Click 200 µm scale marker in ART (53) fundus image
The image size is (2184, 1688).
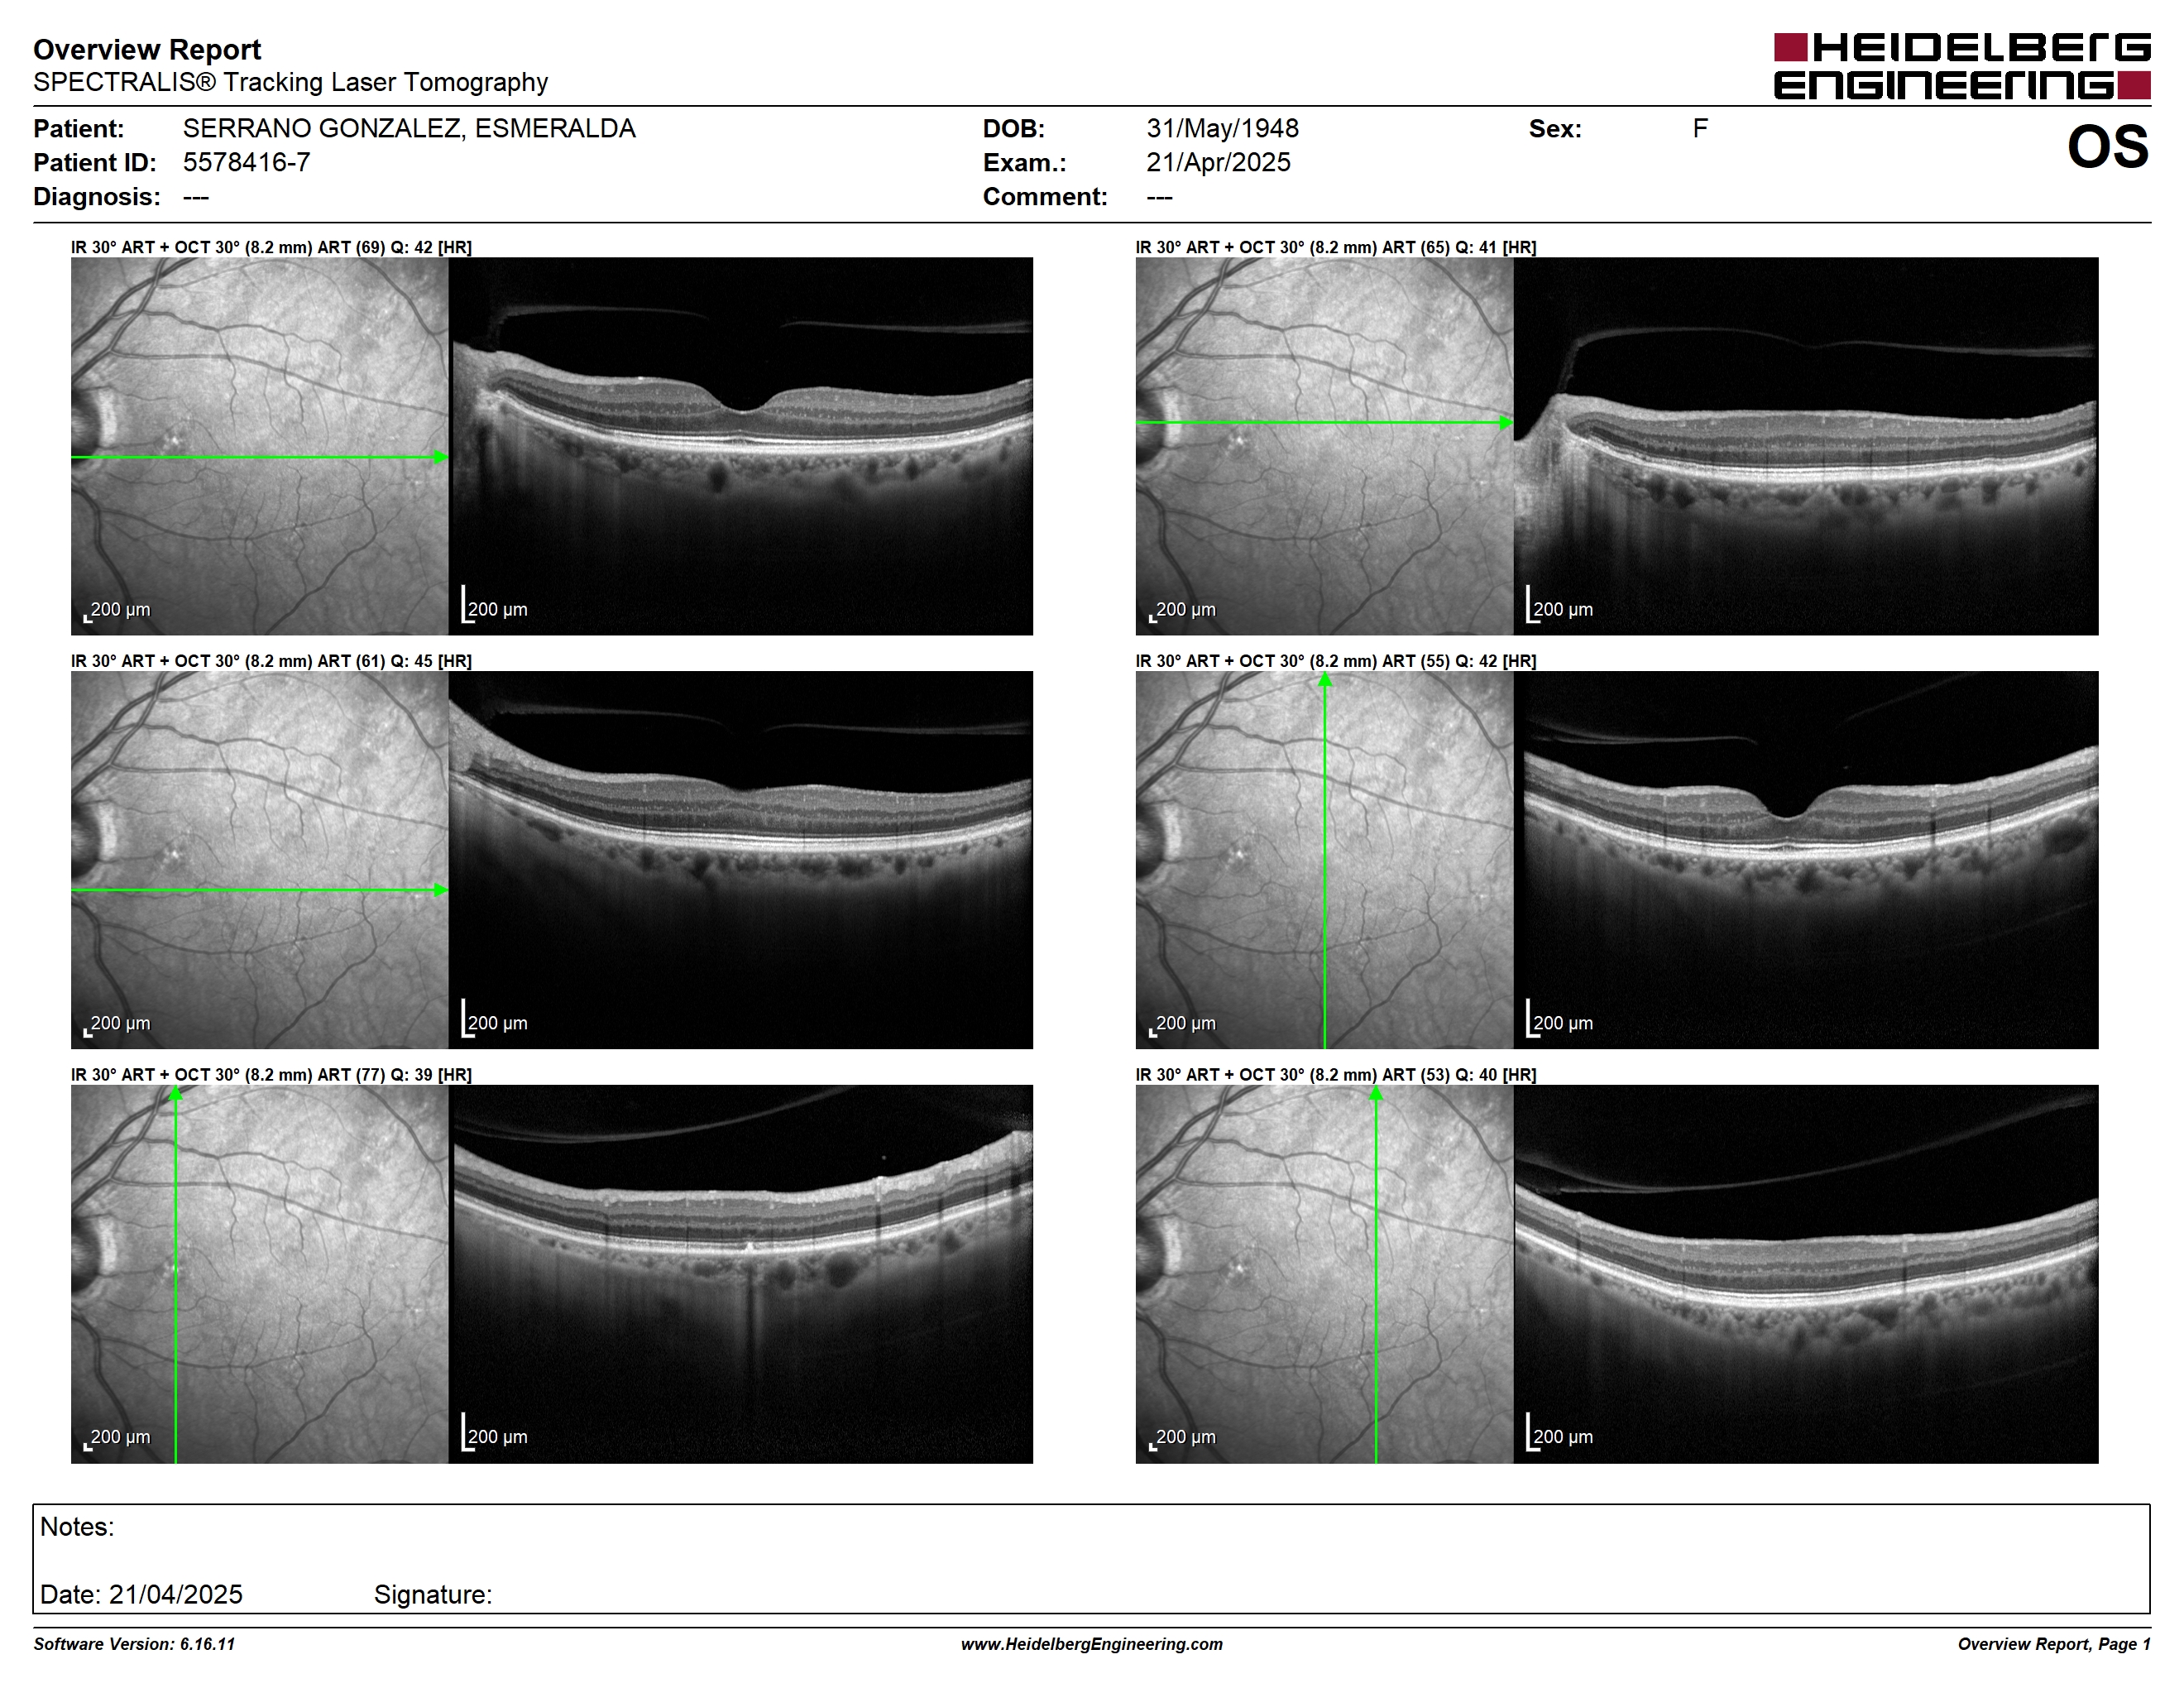[x=1182, y=1438]
